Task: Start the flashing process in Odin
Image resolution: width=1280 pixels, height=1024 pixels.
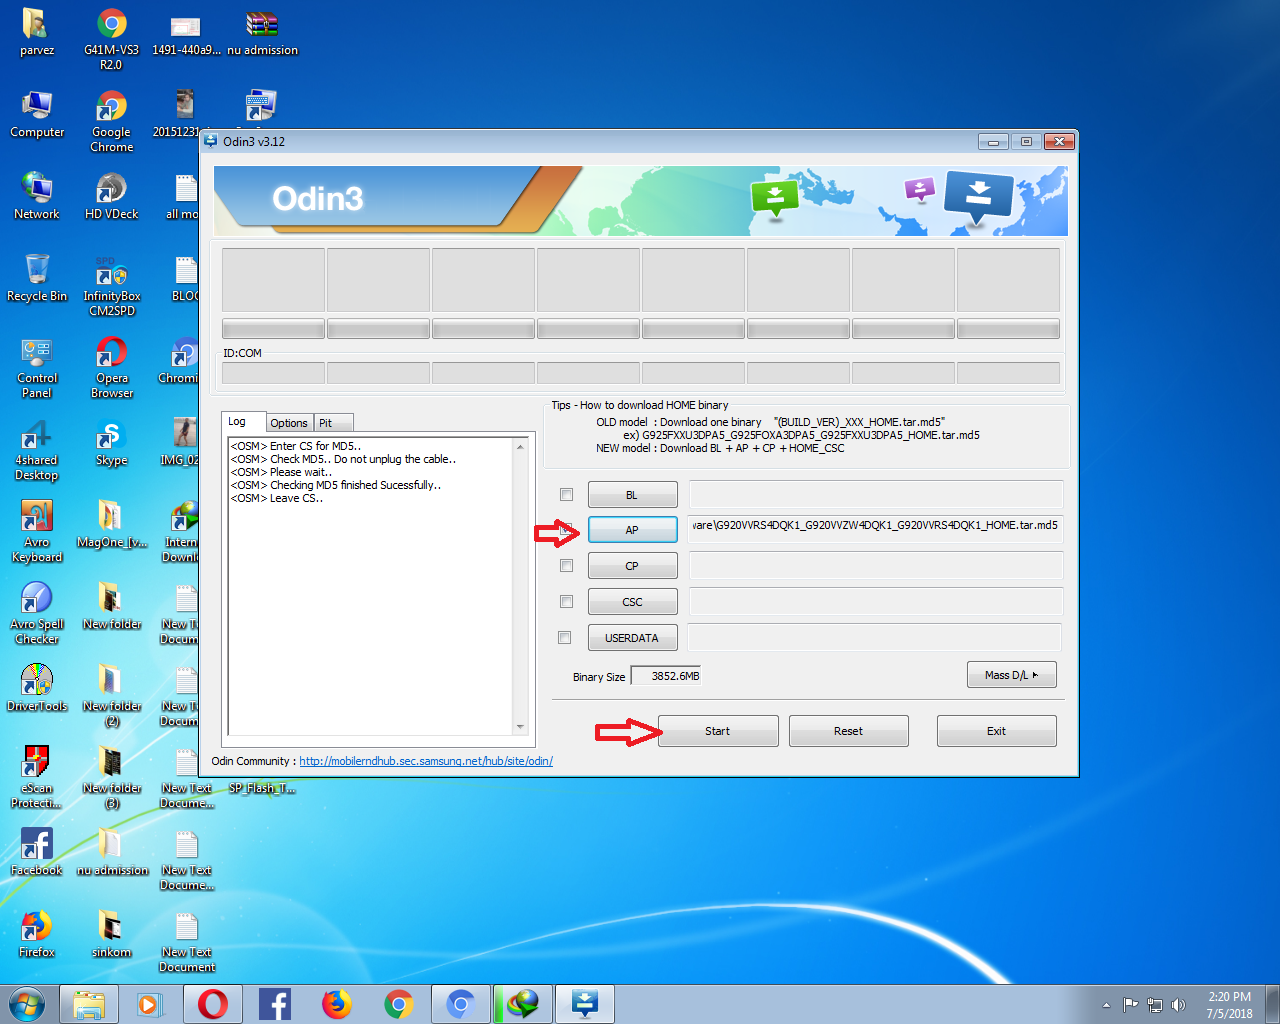Action: click(x=718, y=731)
